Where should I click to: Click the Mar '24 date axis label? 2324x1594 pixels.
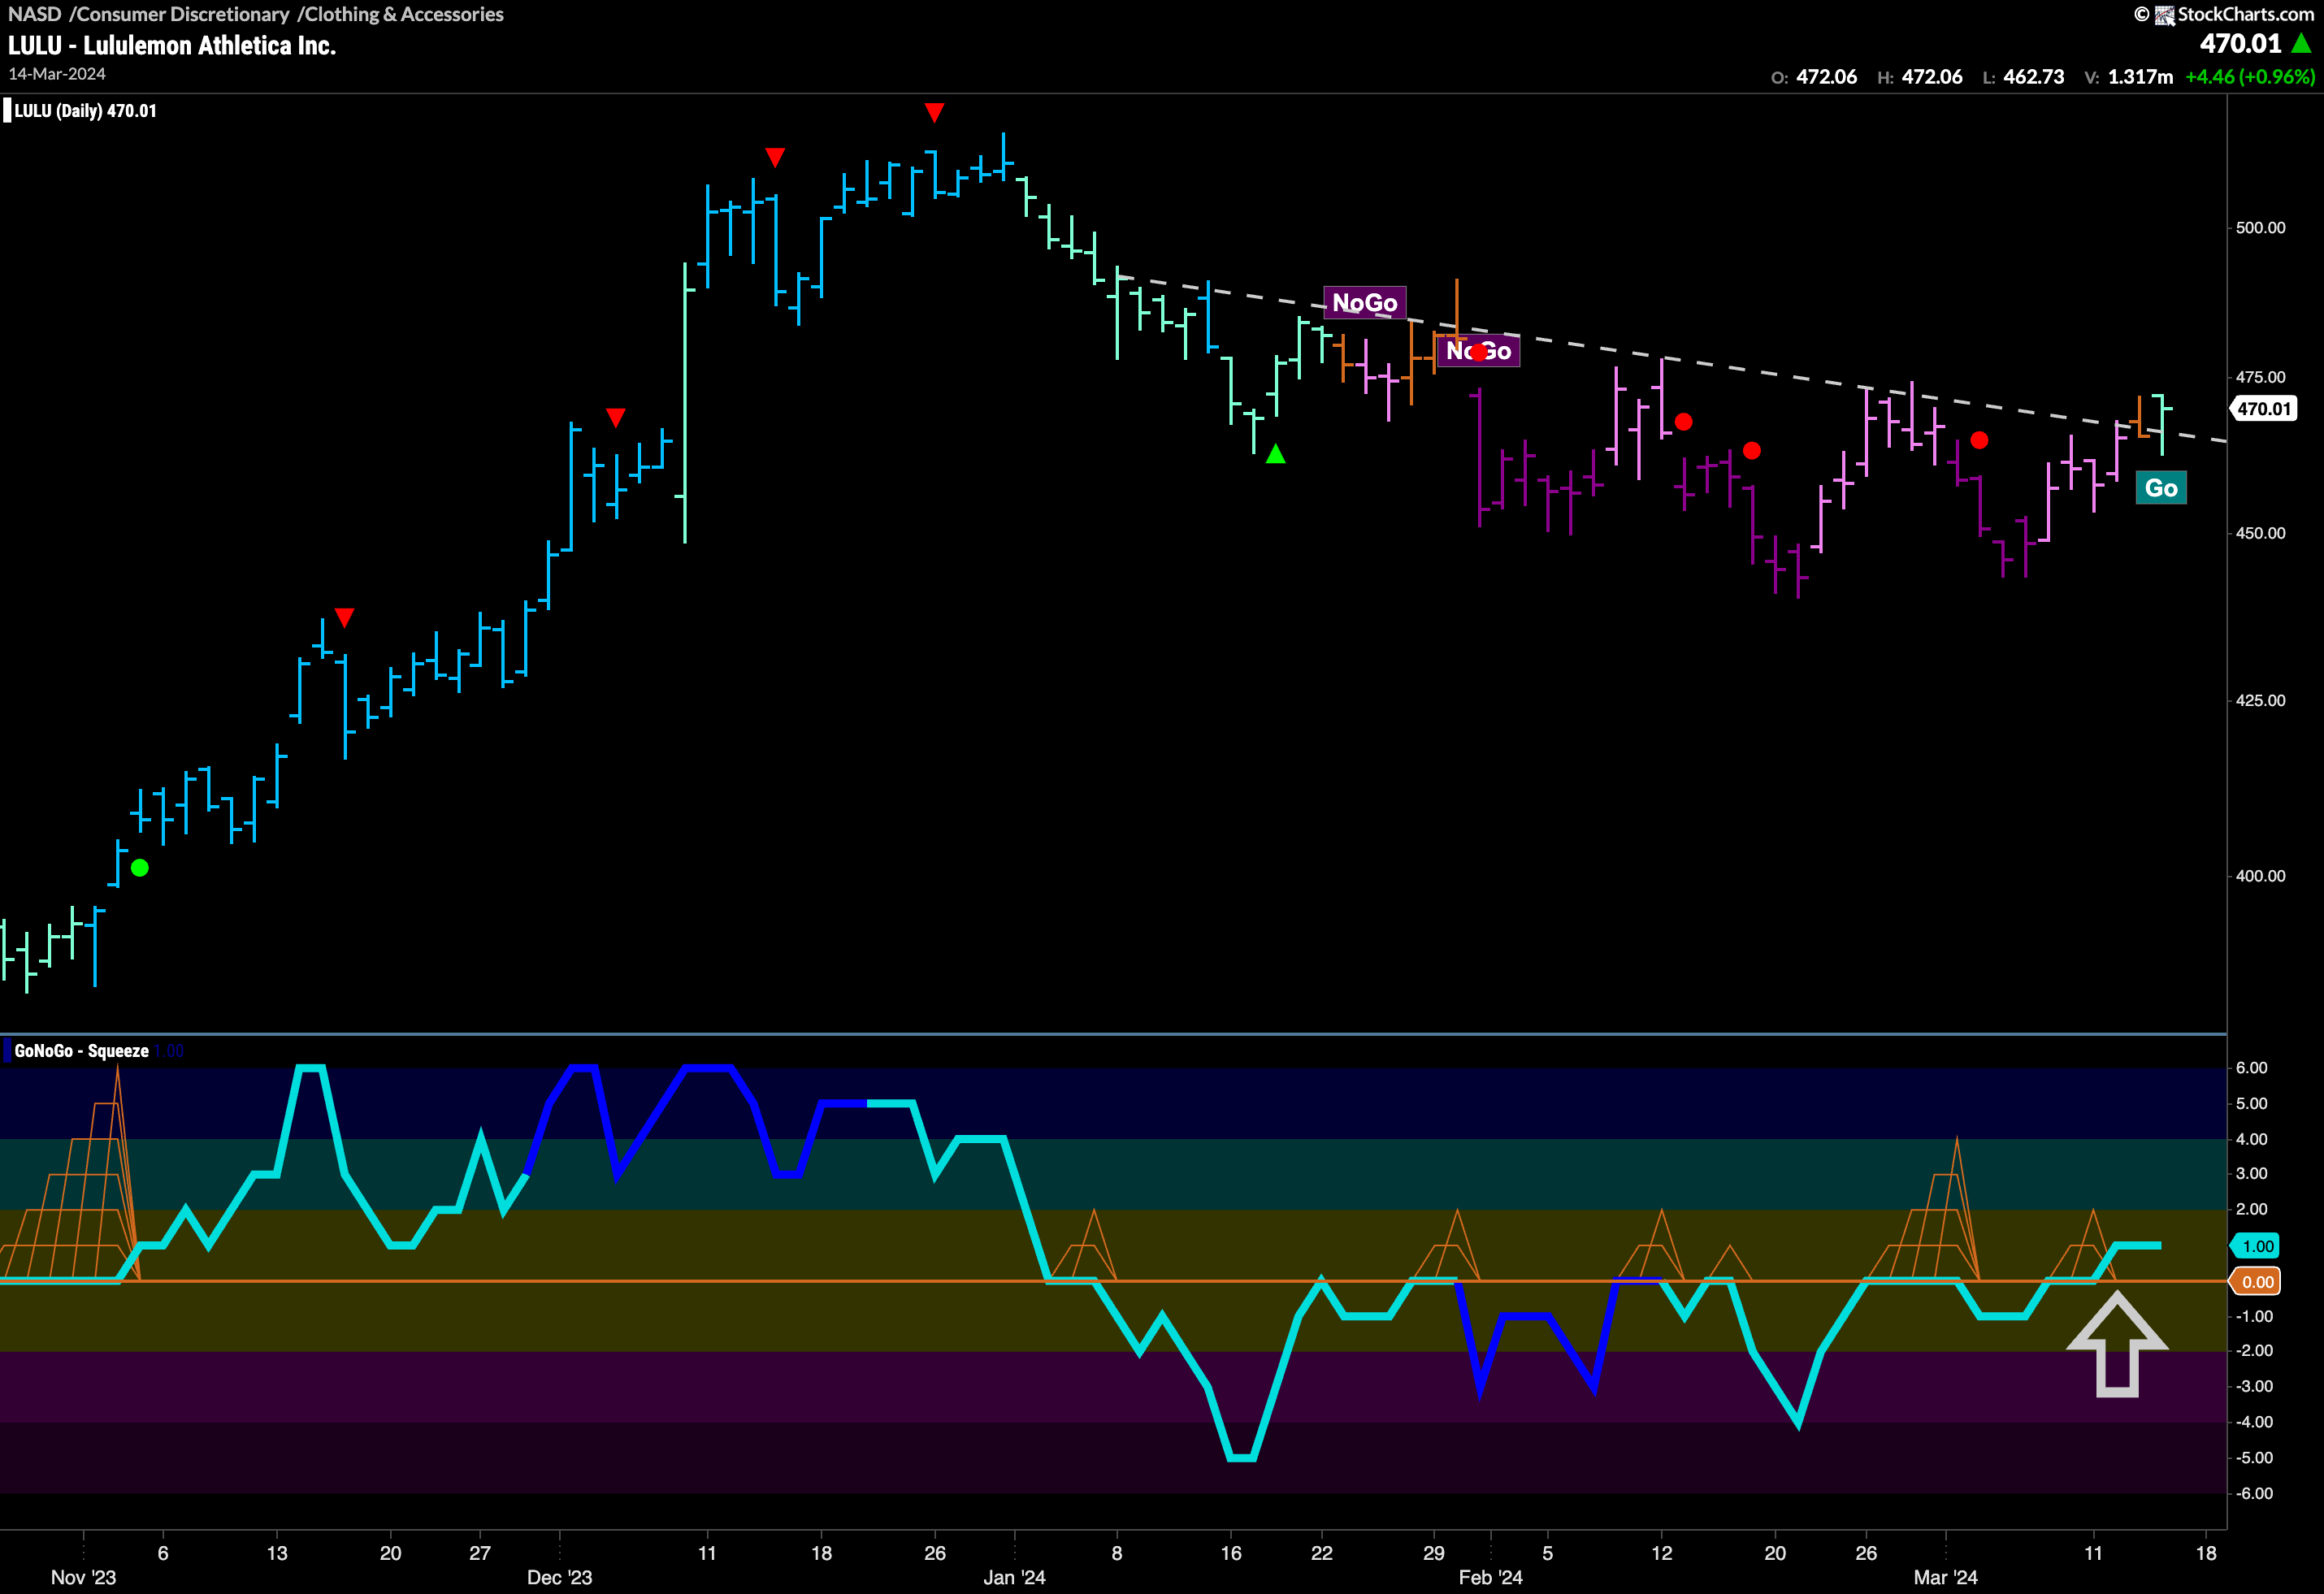pyautogui.click(x=1945, y=1578)
